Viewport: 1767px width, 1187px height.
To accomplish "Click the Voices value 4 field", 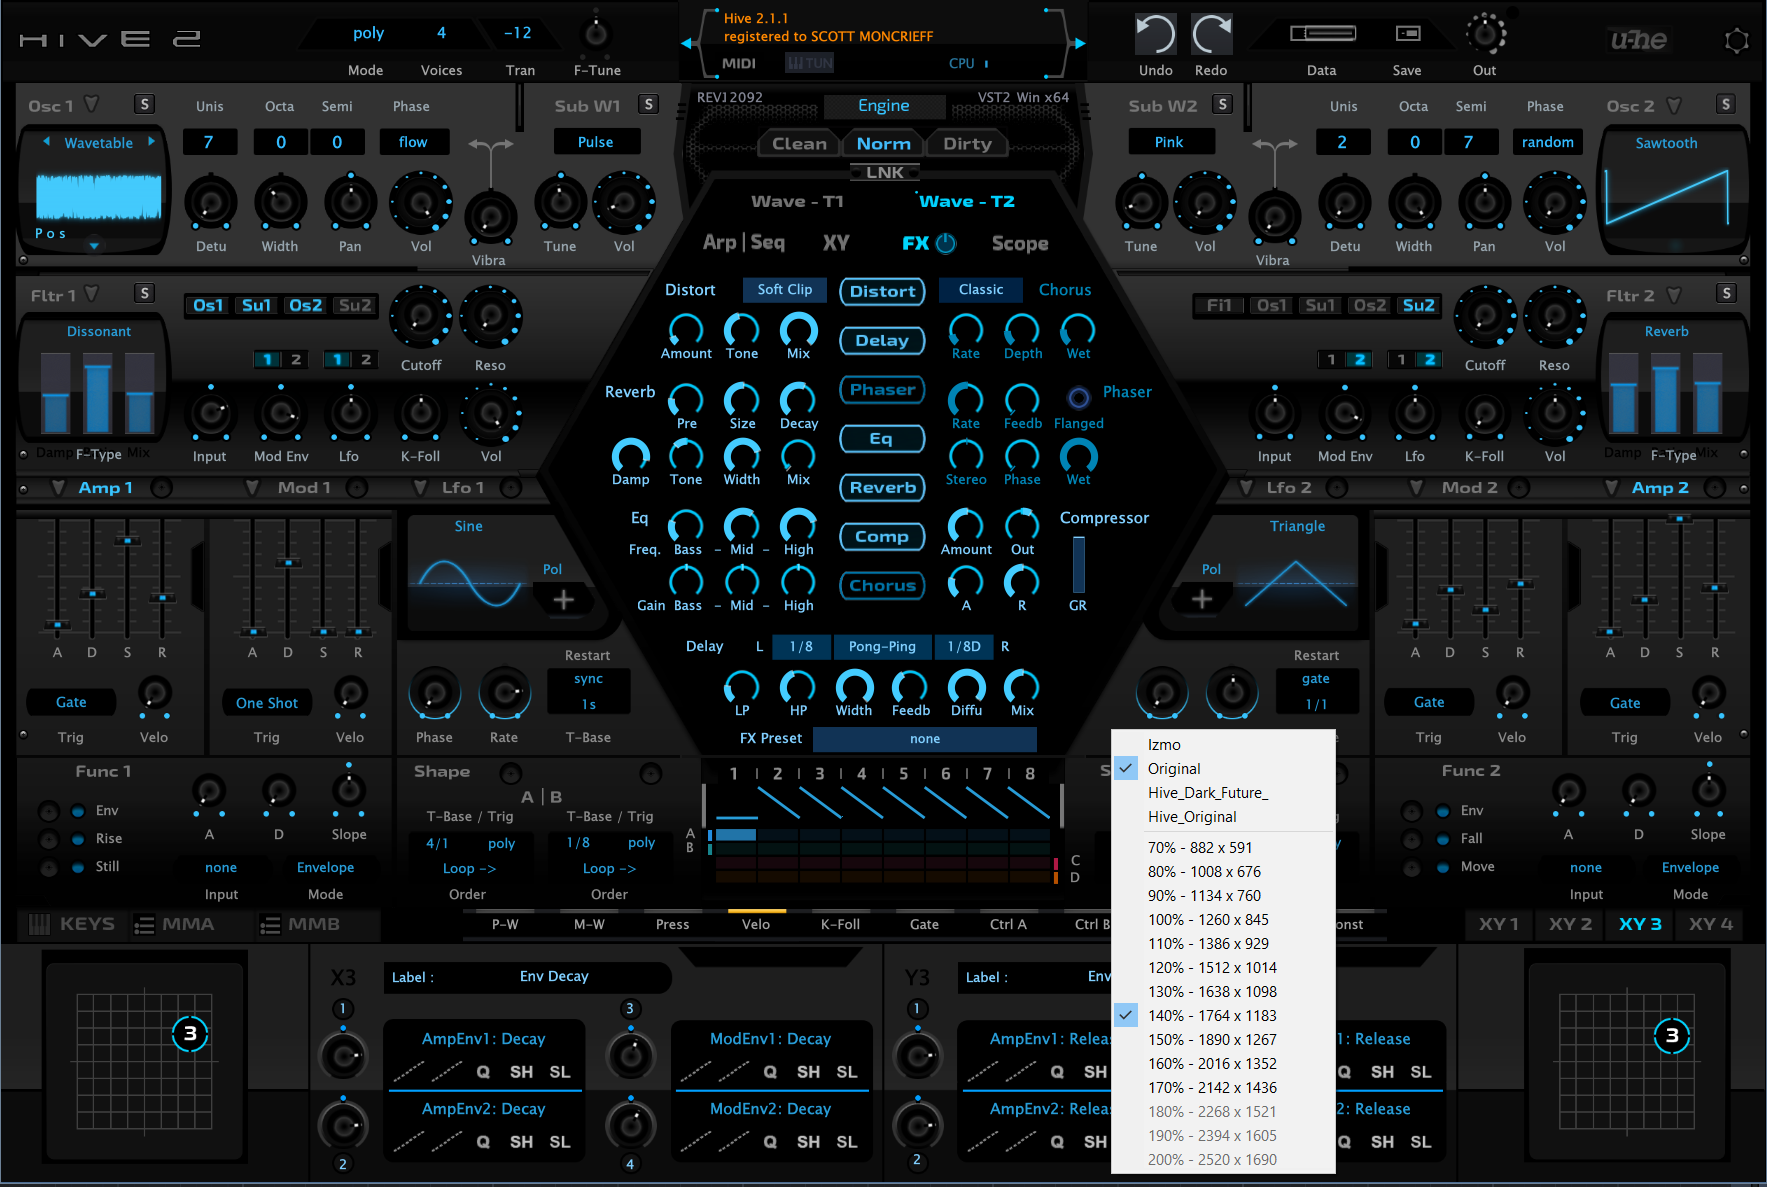I will [x=441, y=33].
